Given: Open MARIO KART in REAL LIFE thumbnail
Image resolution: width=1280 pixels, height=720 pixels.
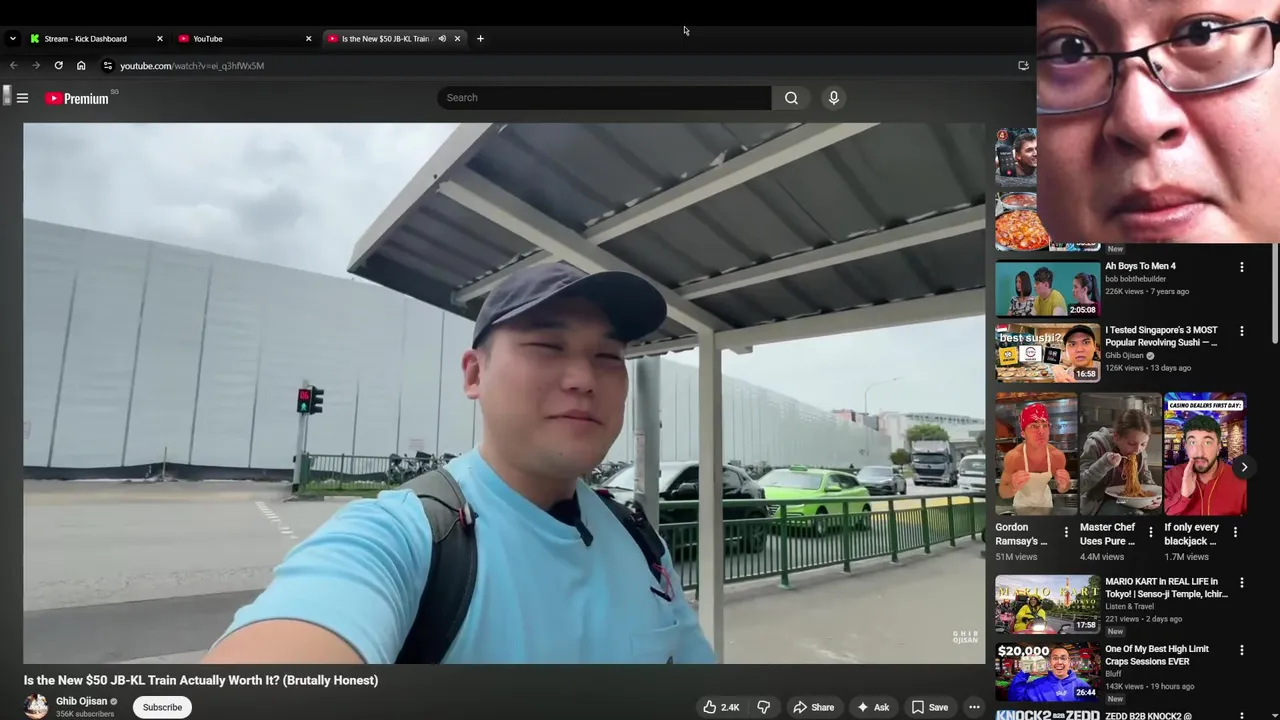Looking at the screenshot, I should tap(1047, 603).
